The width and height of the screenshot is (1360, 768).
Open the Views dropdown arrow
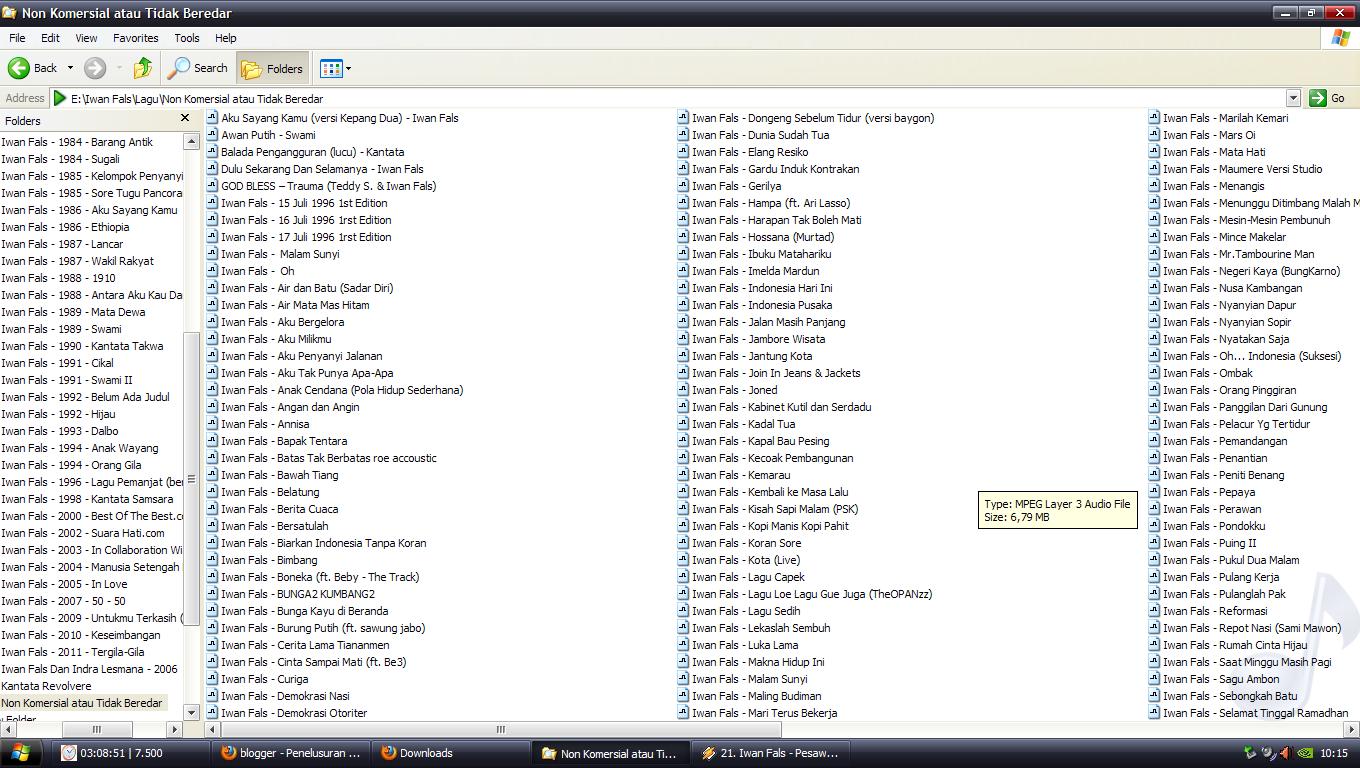[348, 68]
